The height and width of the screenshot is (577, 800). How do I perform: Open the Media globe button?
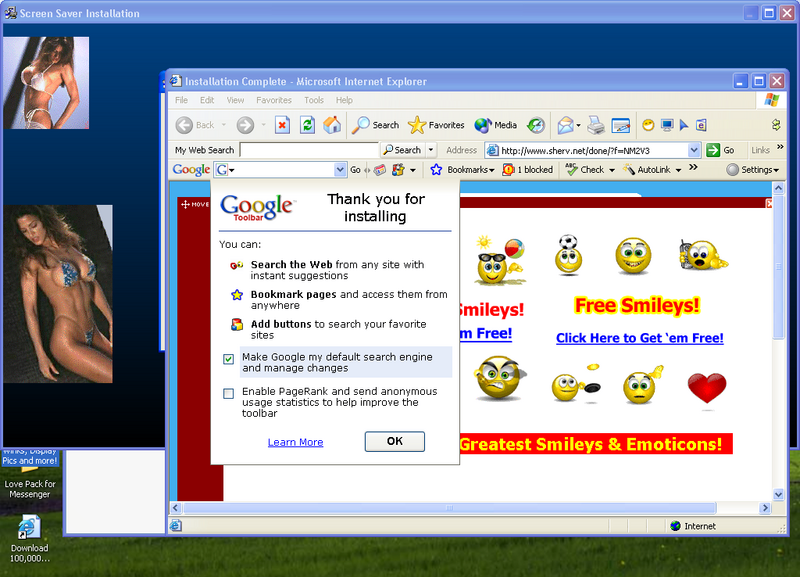coord(495,125)
